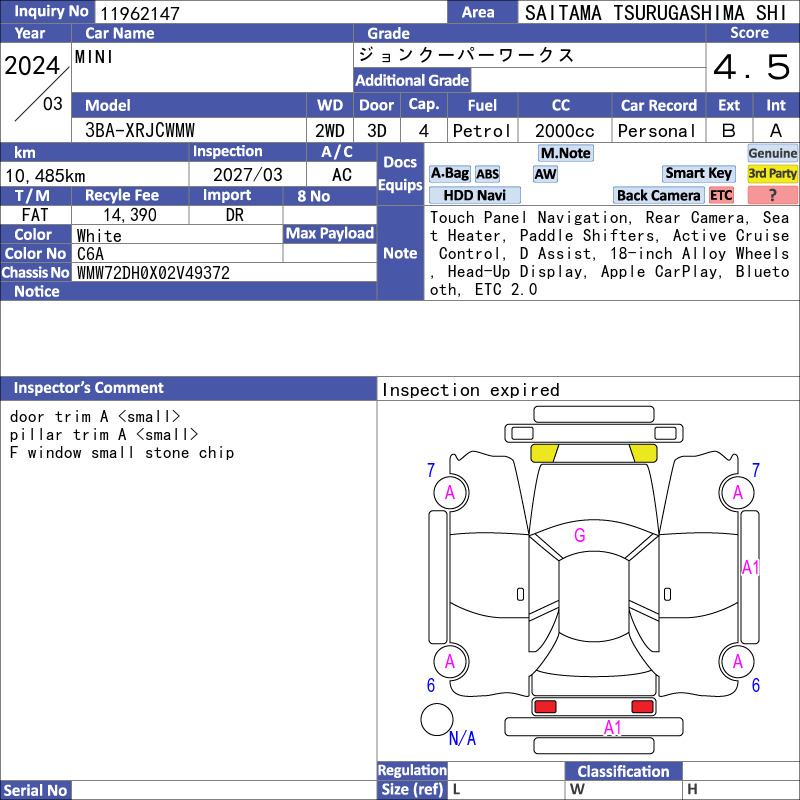Click the Notice header bar
This screenshot has height=800, width=800.
tap(188, 291)
